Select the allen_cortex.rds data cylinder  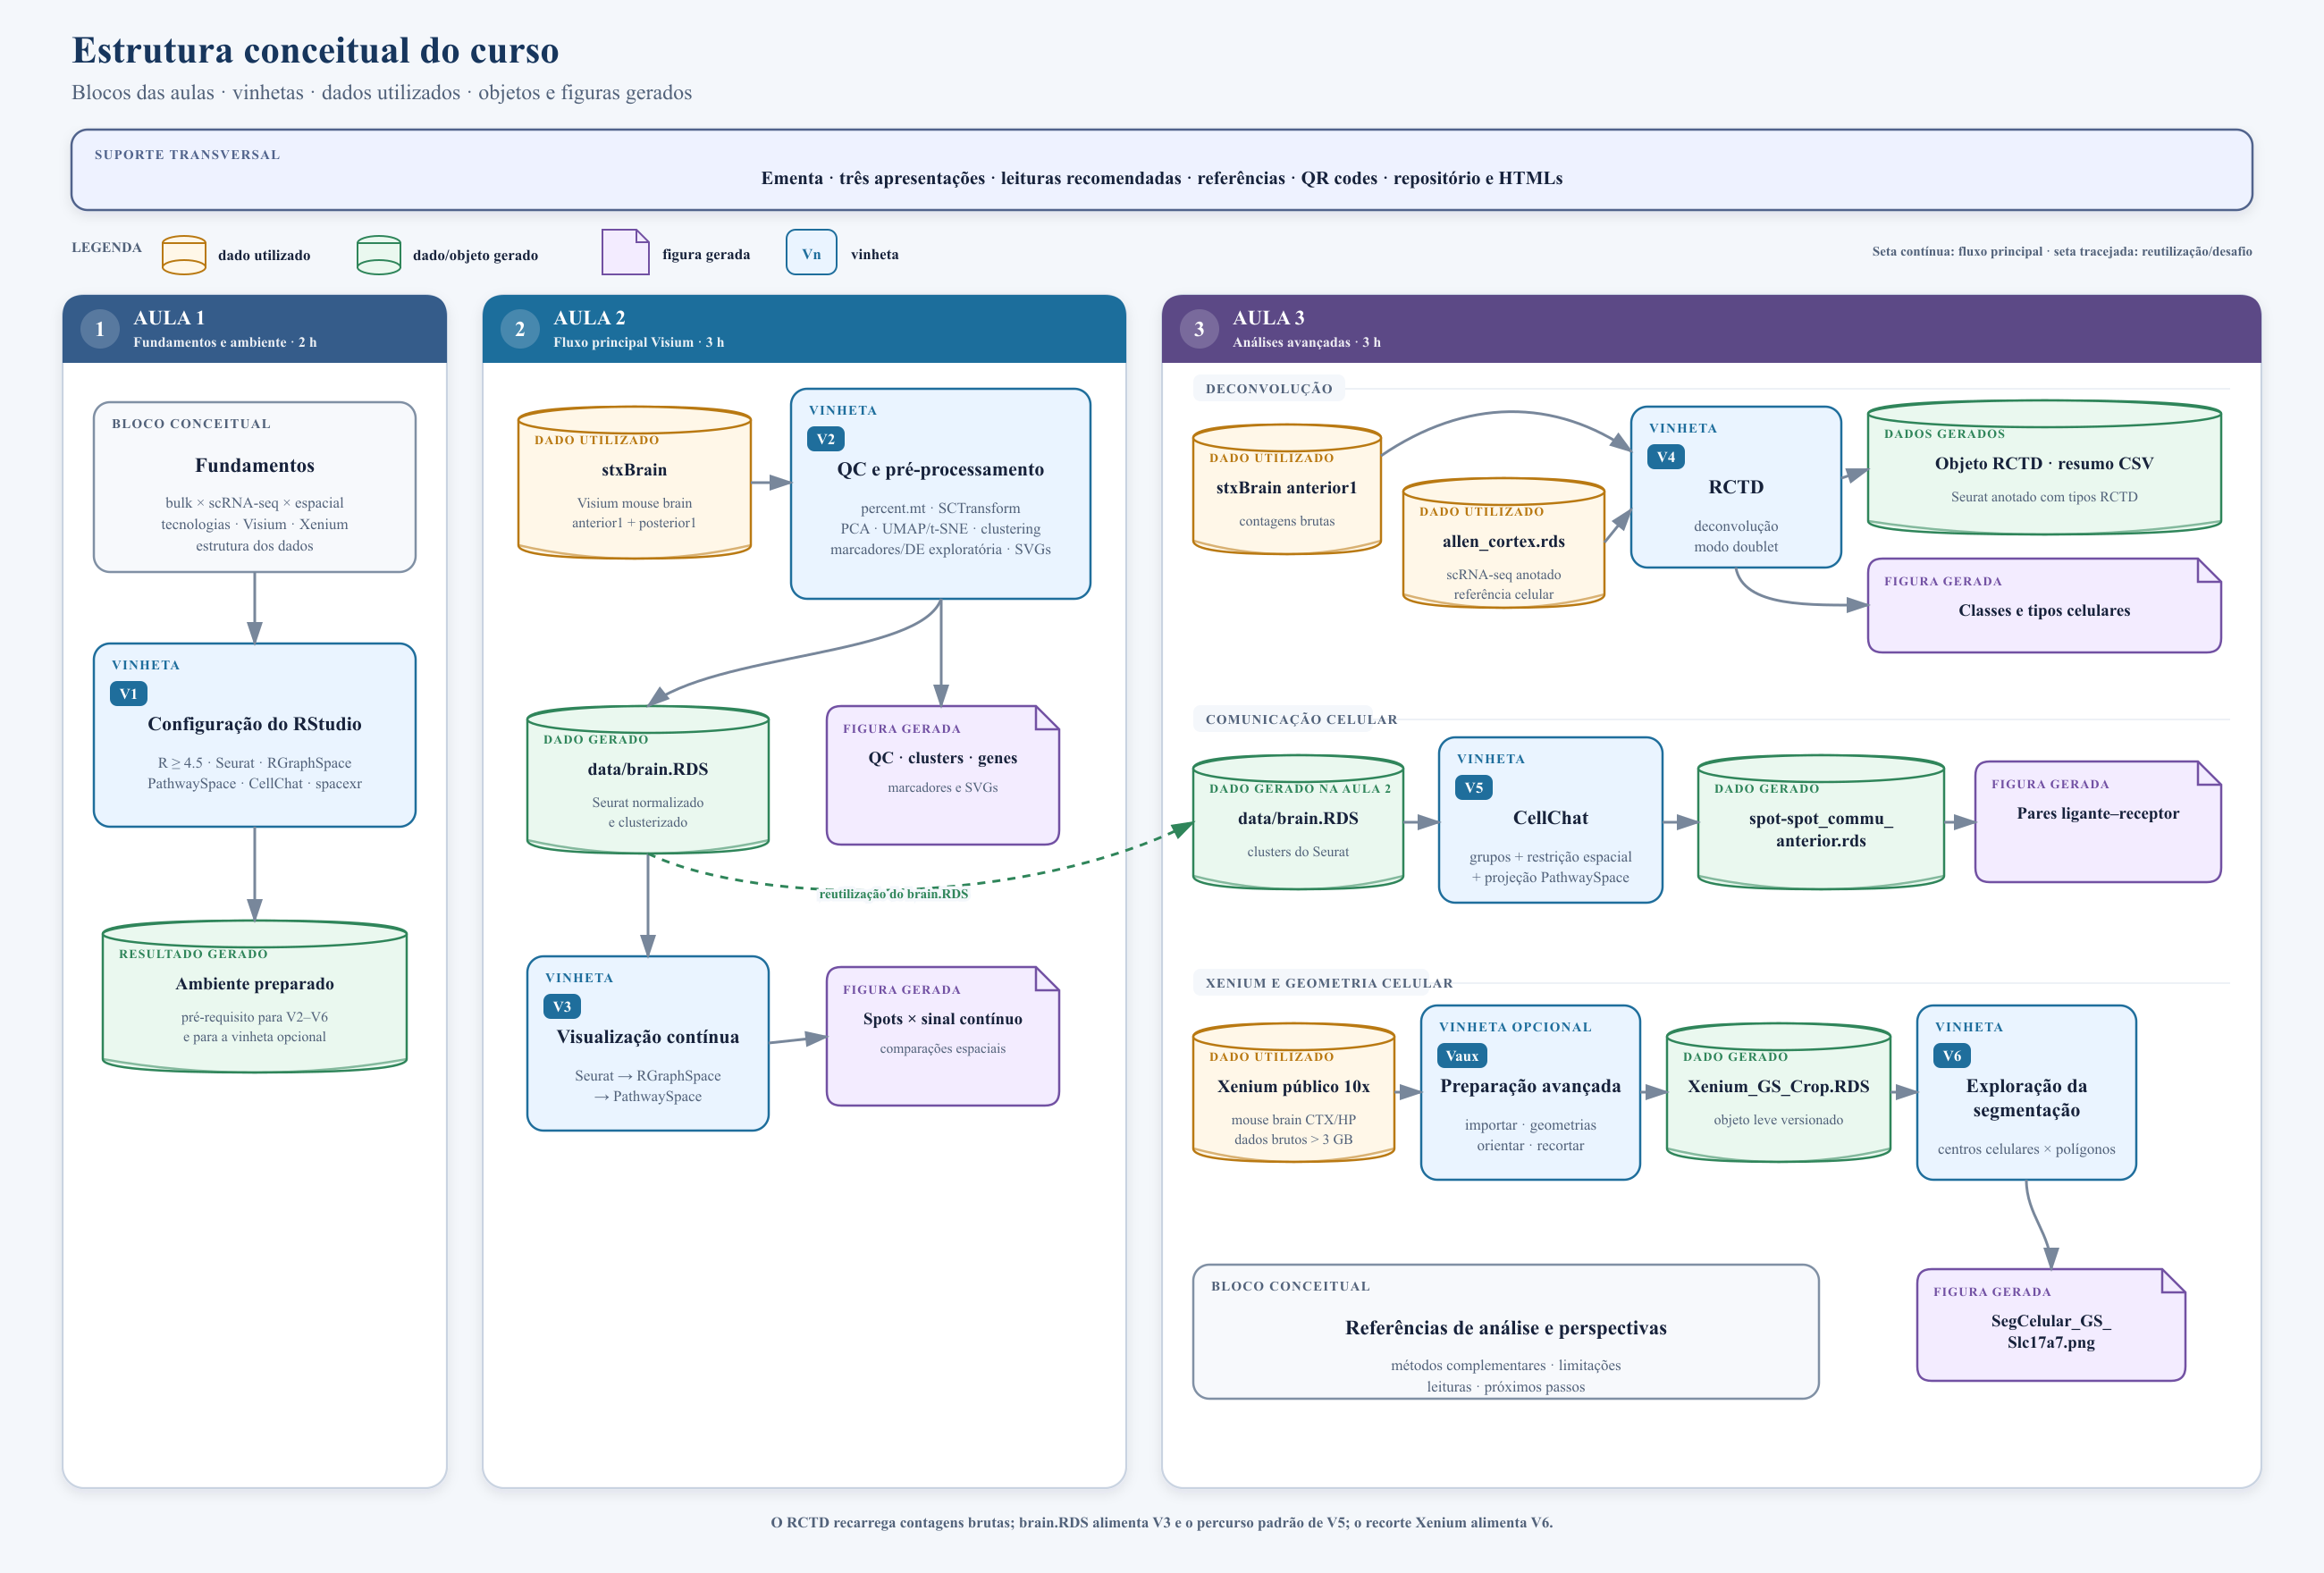(1503, 543)
